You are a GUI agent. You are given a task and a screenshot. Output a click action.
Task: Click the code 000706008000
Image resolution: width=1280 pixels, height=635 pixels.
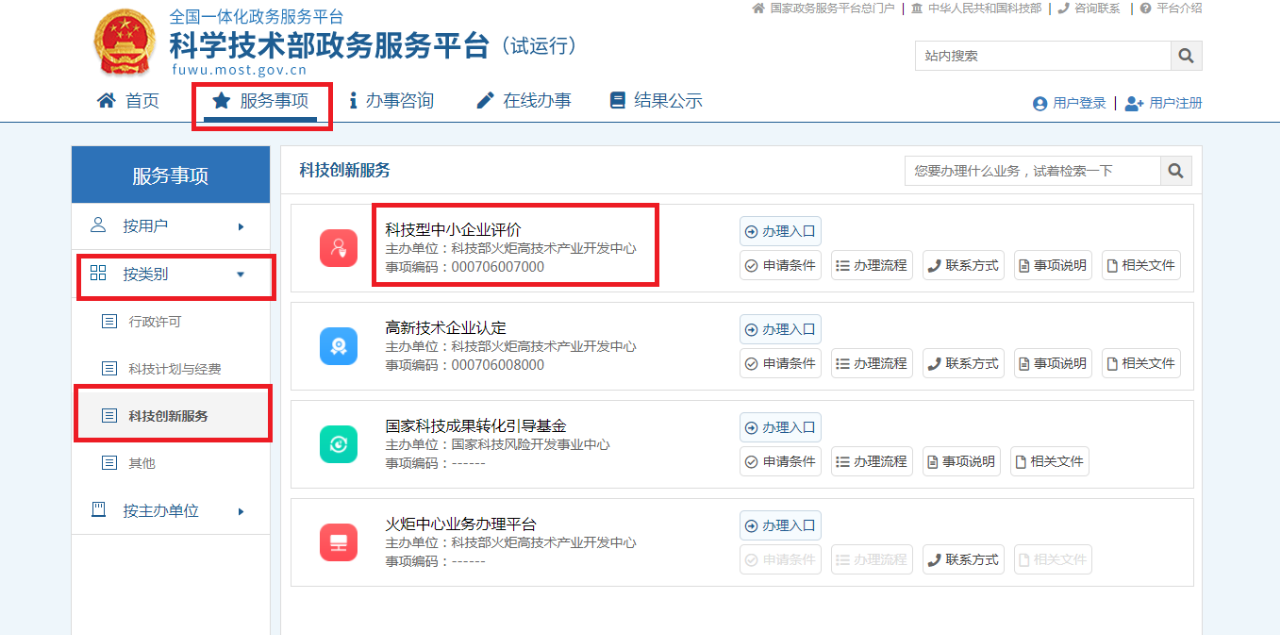(498, 365)
